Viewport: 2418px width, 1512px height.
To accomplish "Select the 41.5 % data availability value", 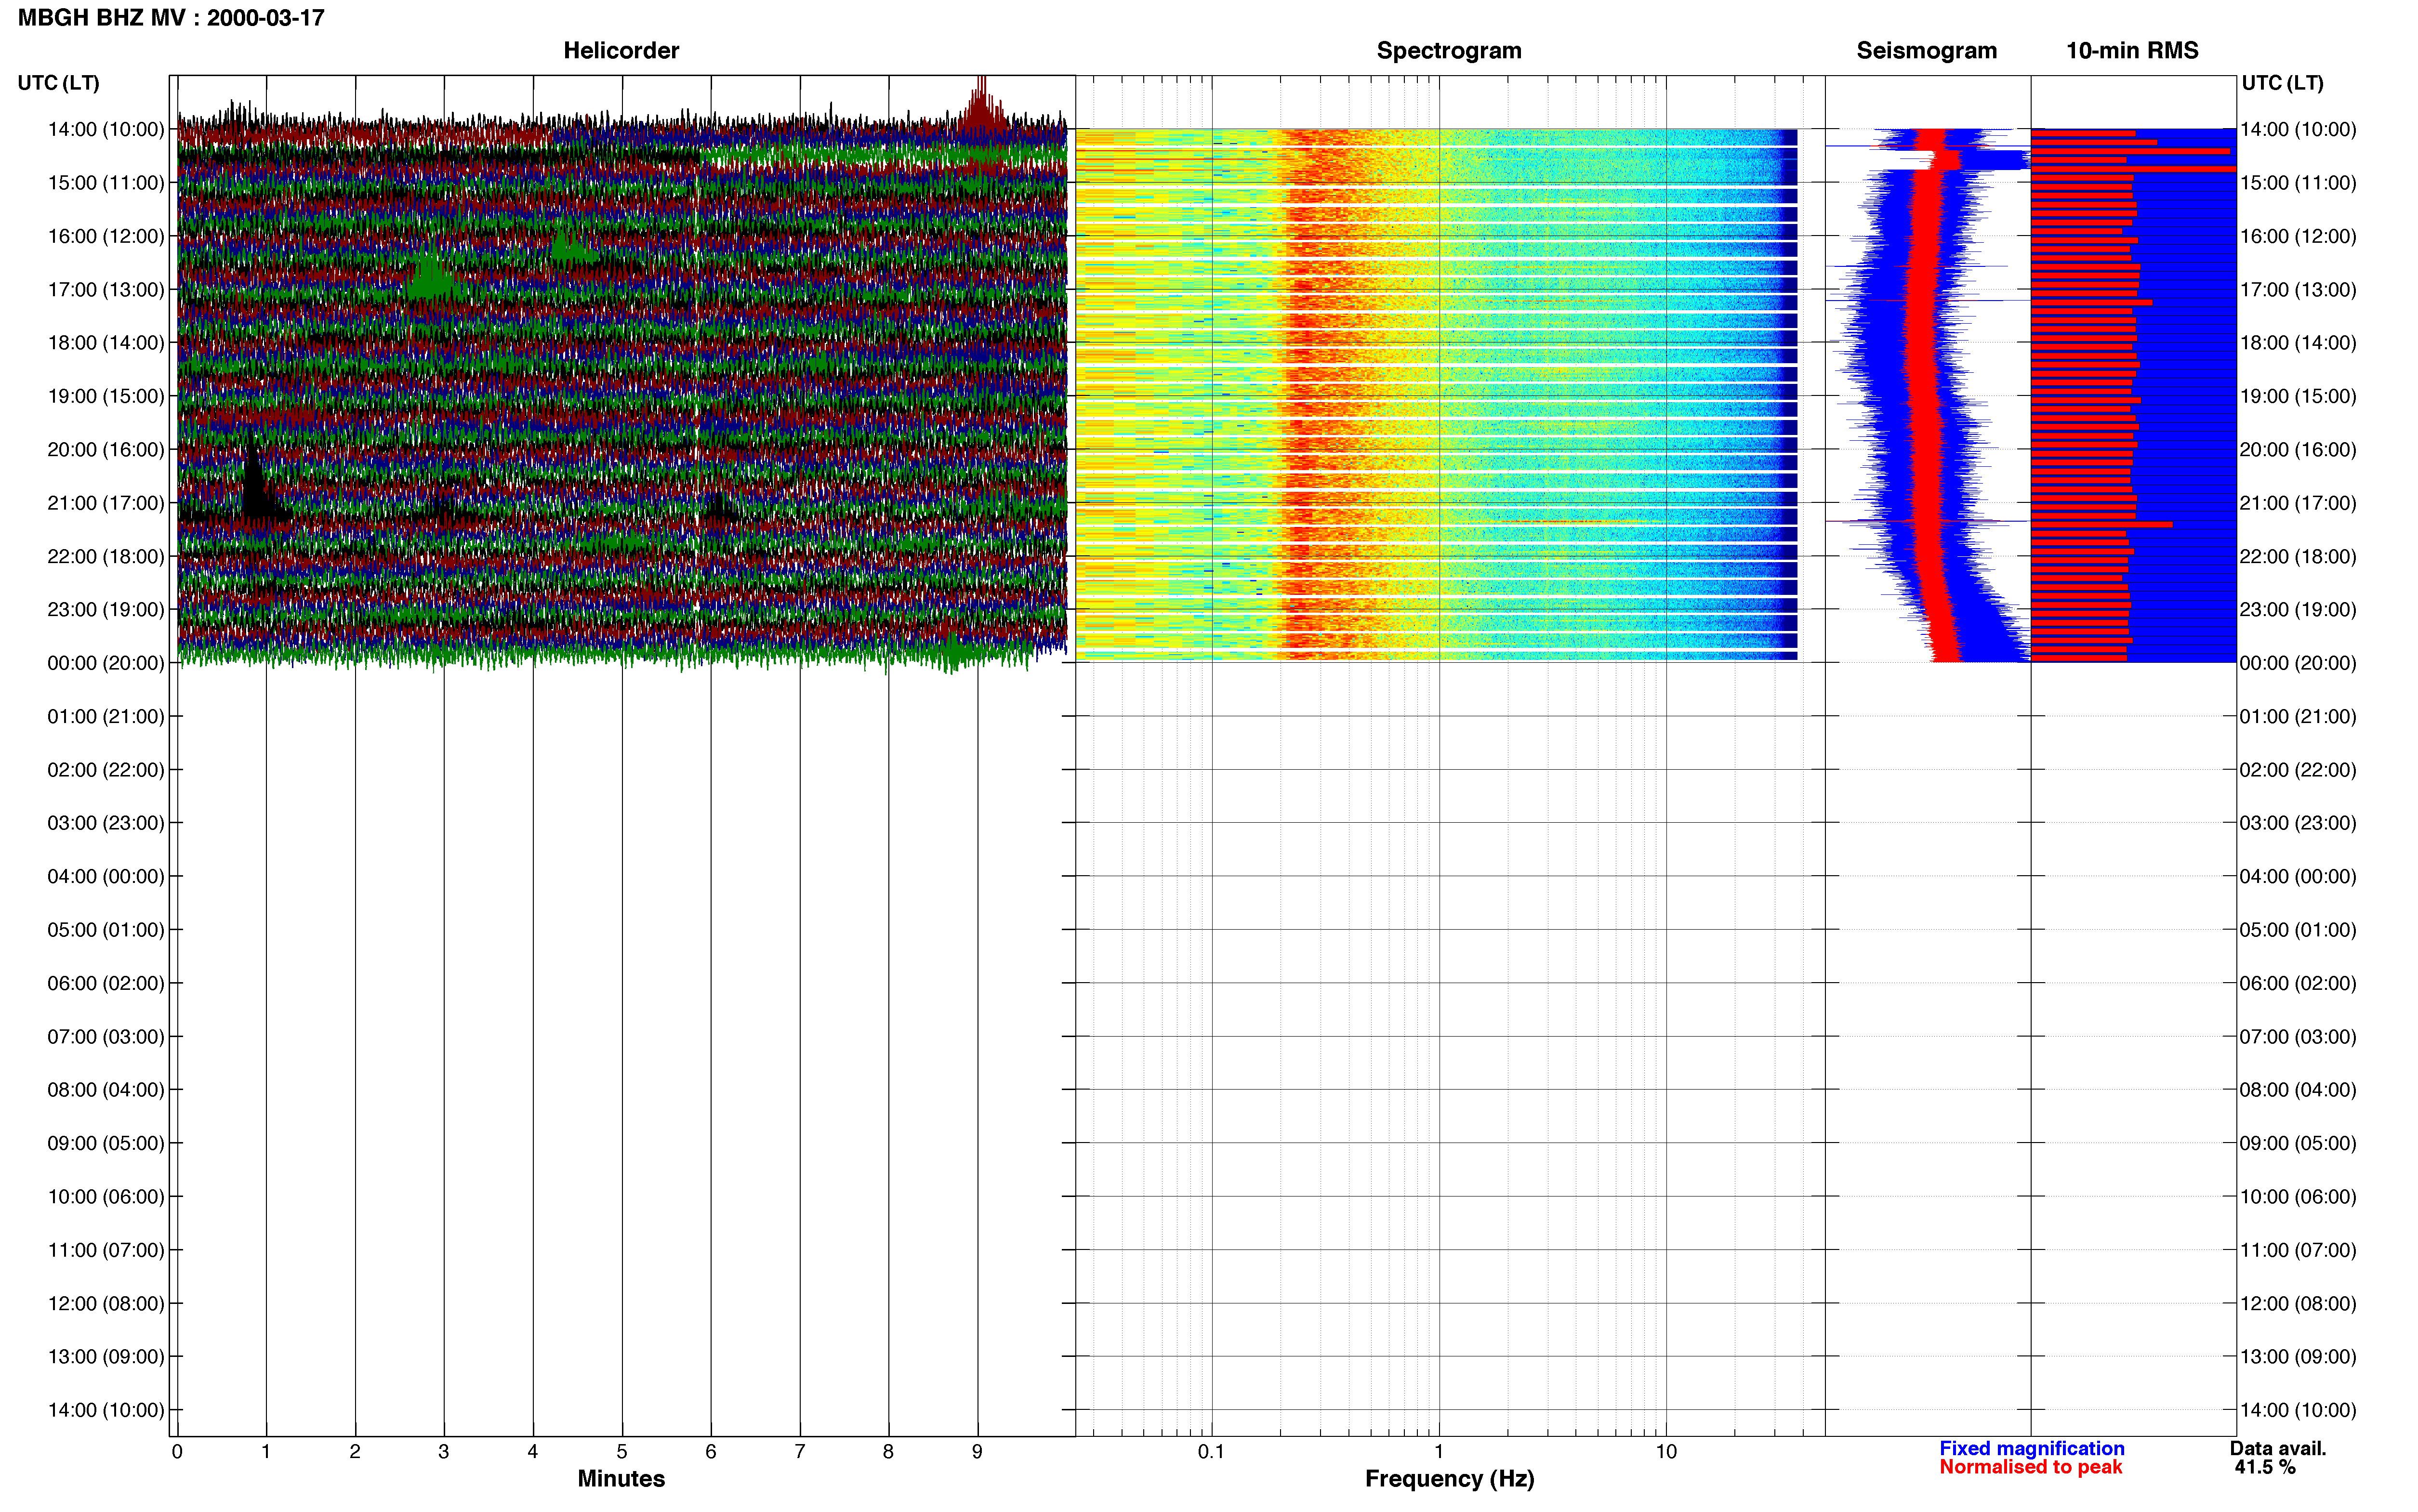I will [2265, 1467].
